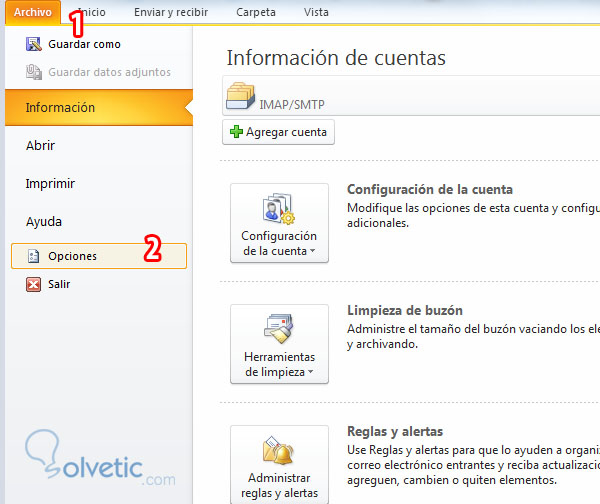
Task: Exit via the Salir label
Action: (59, 284)
